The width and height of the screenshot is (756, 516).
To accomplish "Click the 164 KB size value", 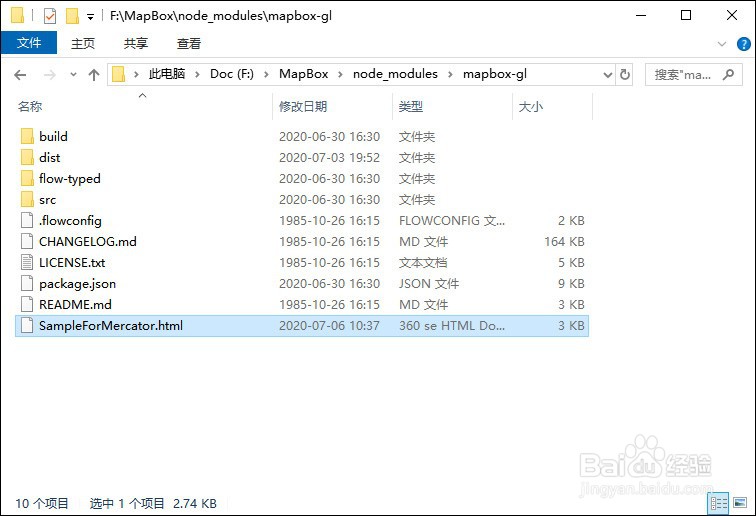I will click(564, 242).
